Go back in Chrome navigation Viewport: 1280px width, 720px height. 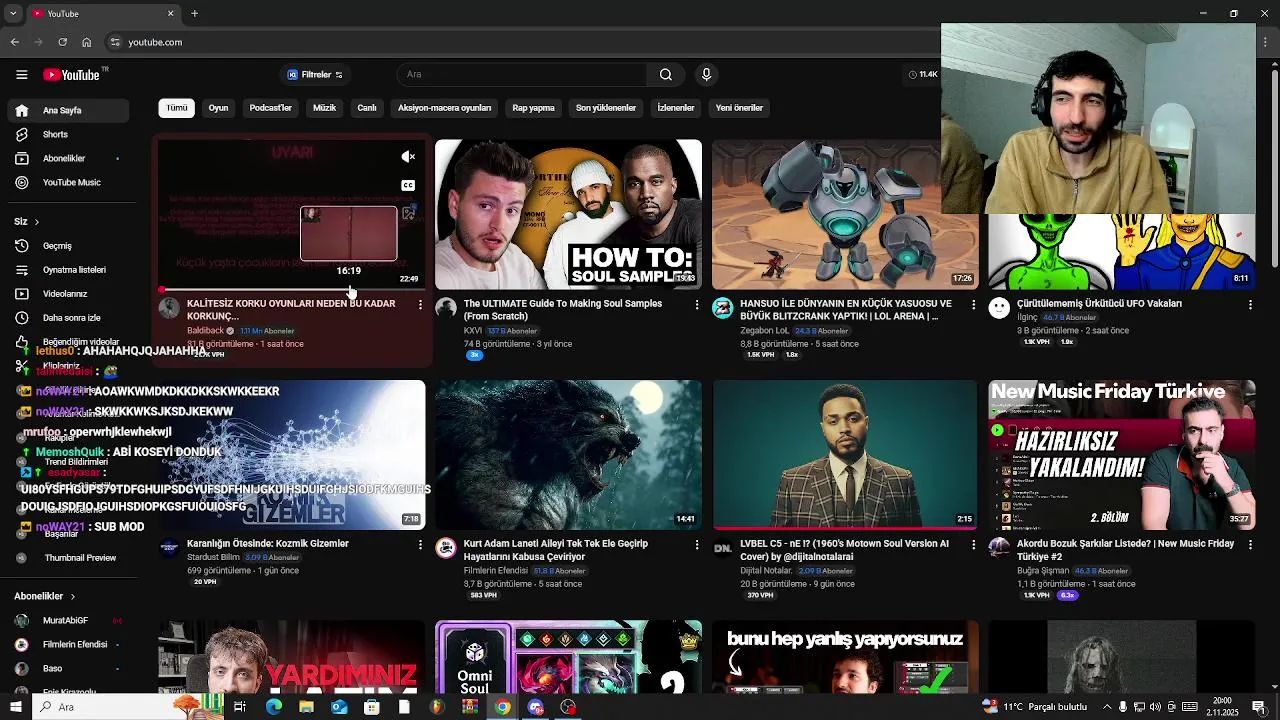14,42
